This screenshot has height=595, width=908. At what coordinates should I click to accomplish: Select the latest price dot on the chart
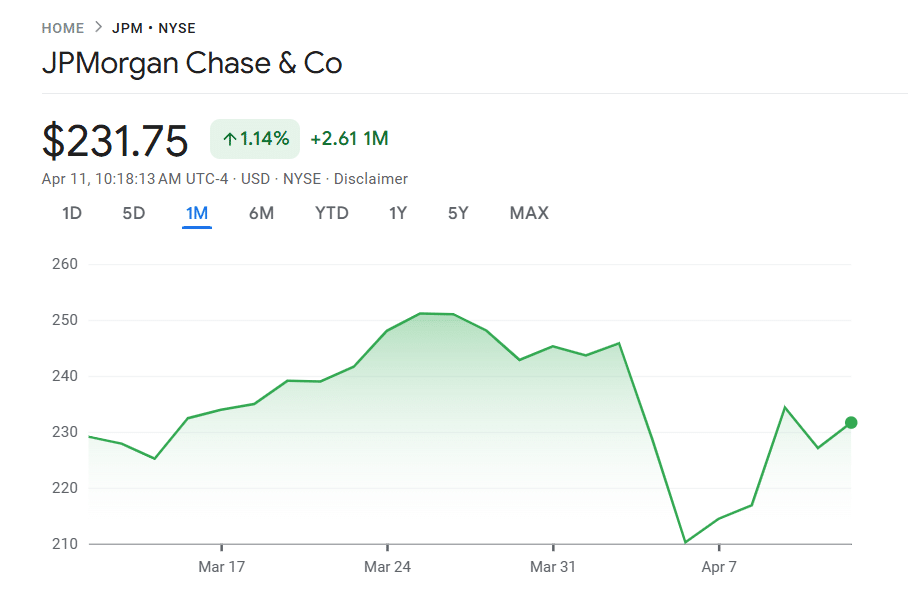(x=851, y=422)
